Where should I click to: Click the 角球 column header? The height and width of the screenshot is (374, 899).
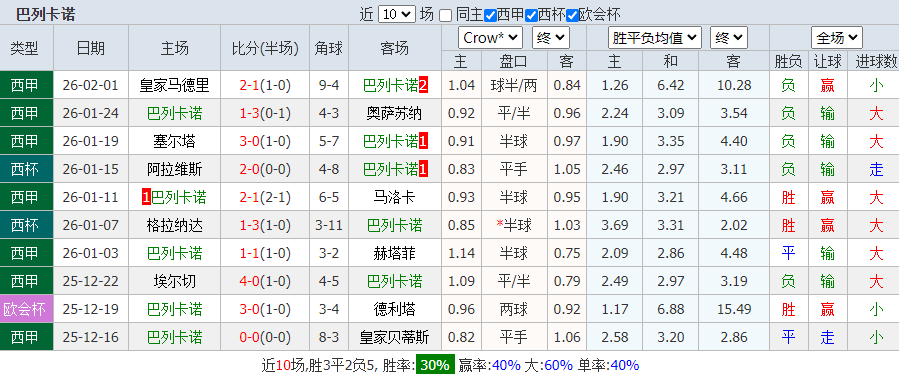pyautogui.click(x=329, y=48)
